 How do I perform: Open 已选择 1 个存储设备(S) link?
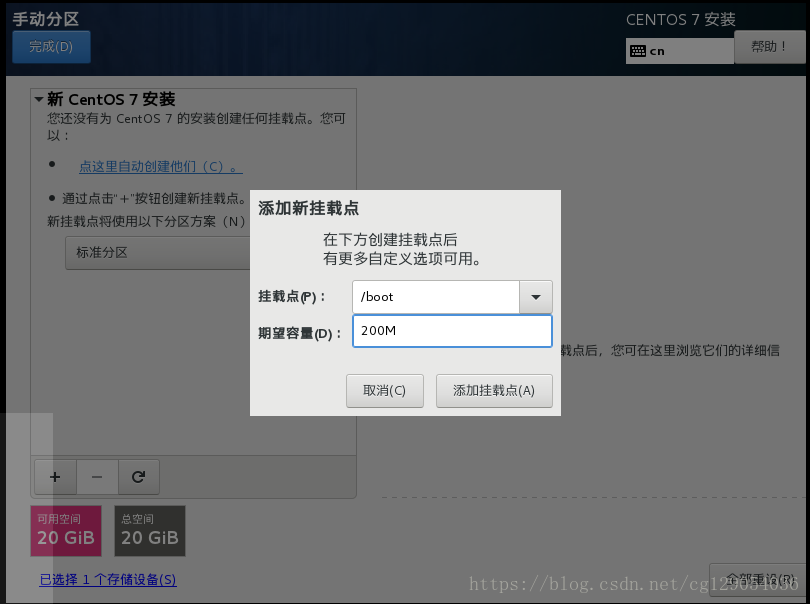click(108, 580)
